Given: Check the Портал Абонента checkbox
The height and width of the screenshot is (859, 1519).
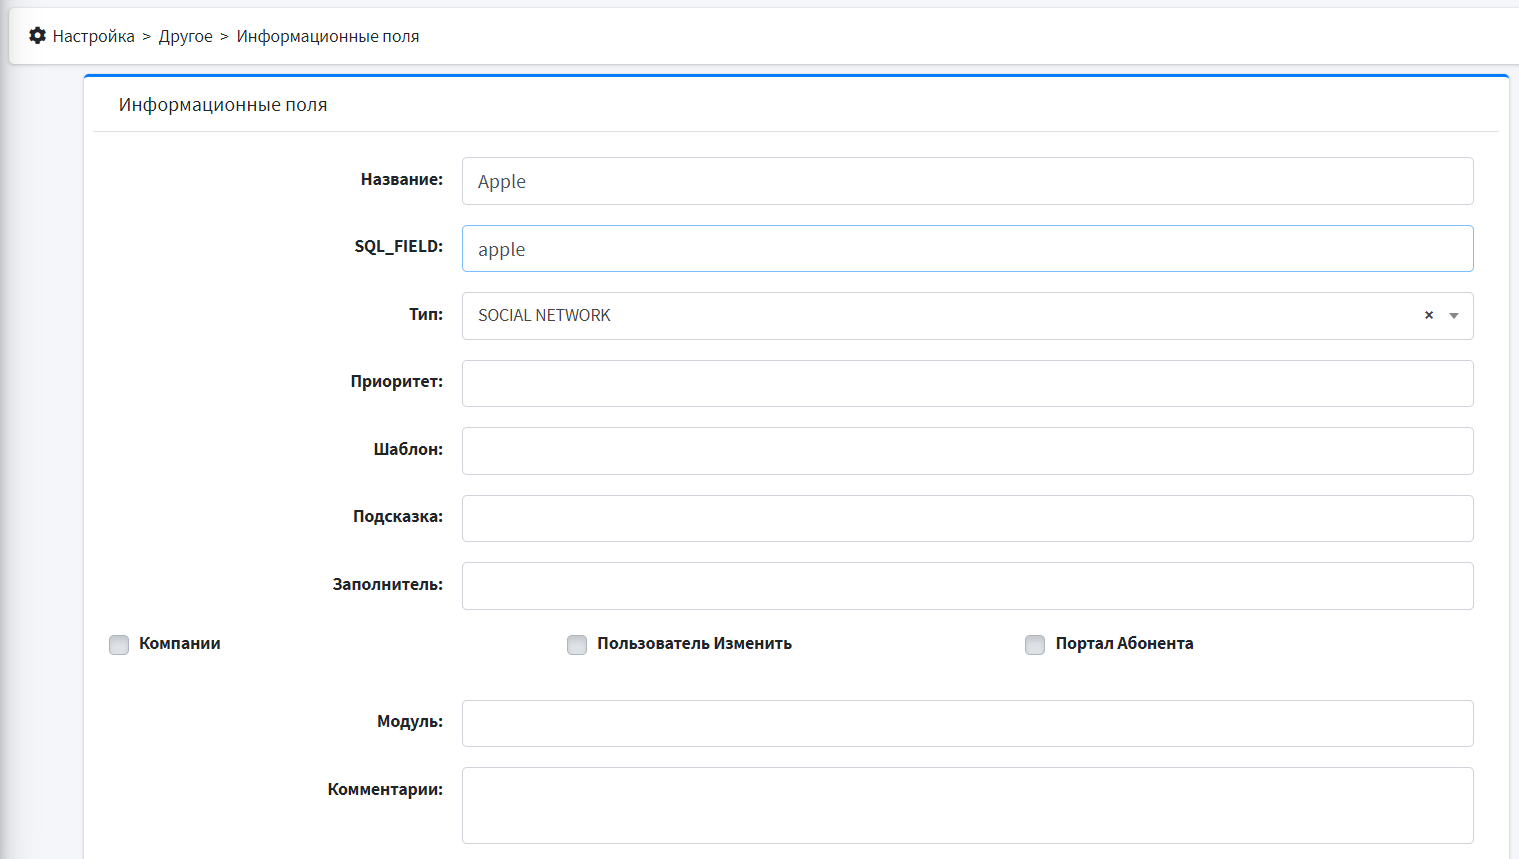Looking at the screenshot, I should tap(1035, 645).
